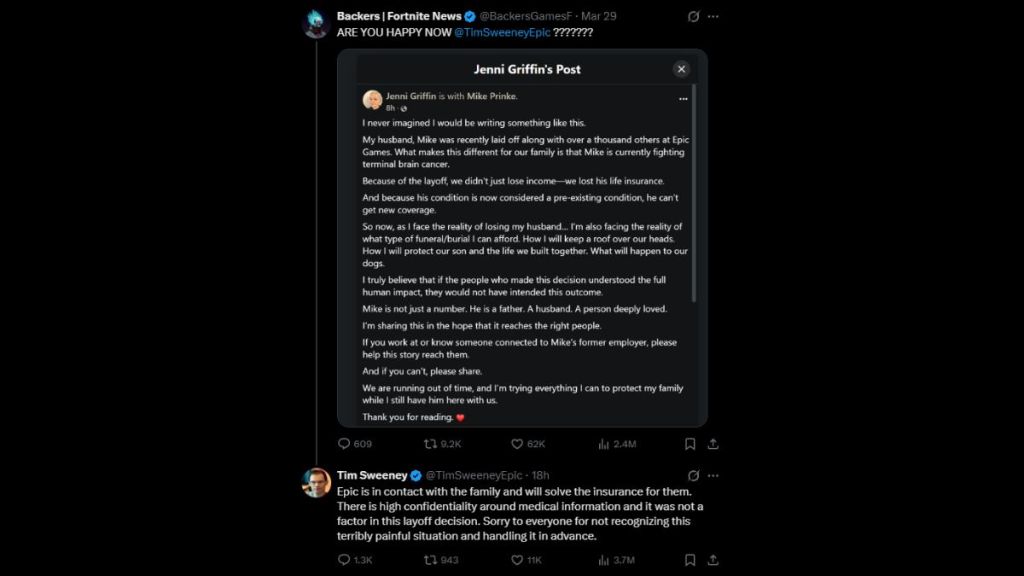Like the Backers Fortnite News post

pos(517,444)
